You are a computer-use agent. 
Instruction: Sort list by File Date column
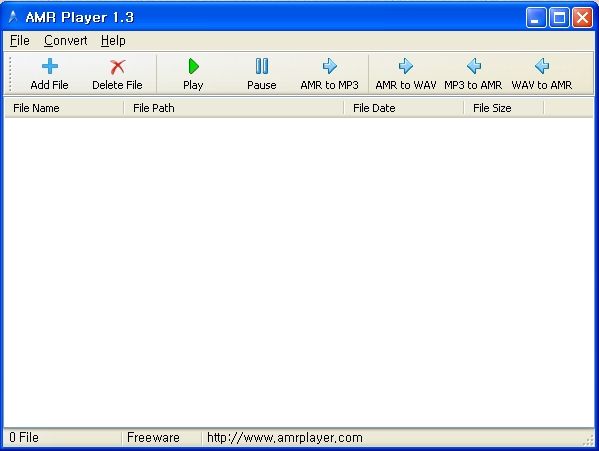tap(403, 108)
